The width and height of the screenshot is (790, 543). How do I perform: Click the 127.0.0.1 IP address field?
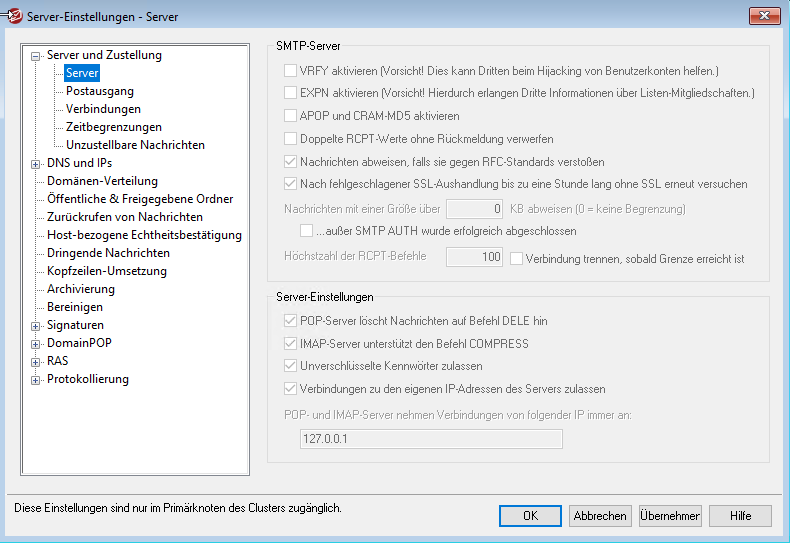(430, 439)
